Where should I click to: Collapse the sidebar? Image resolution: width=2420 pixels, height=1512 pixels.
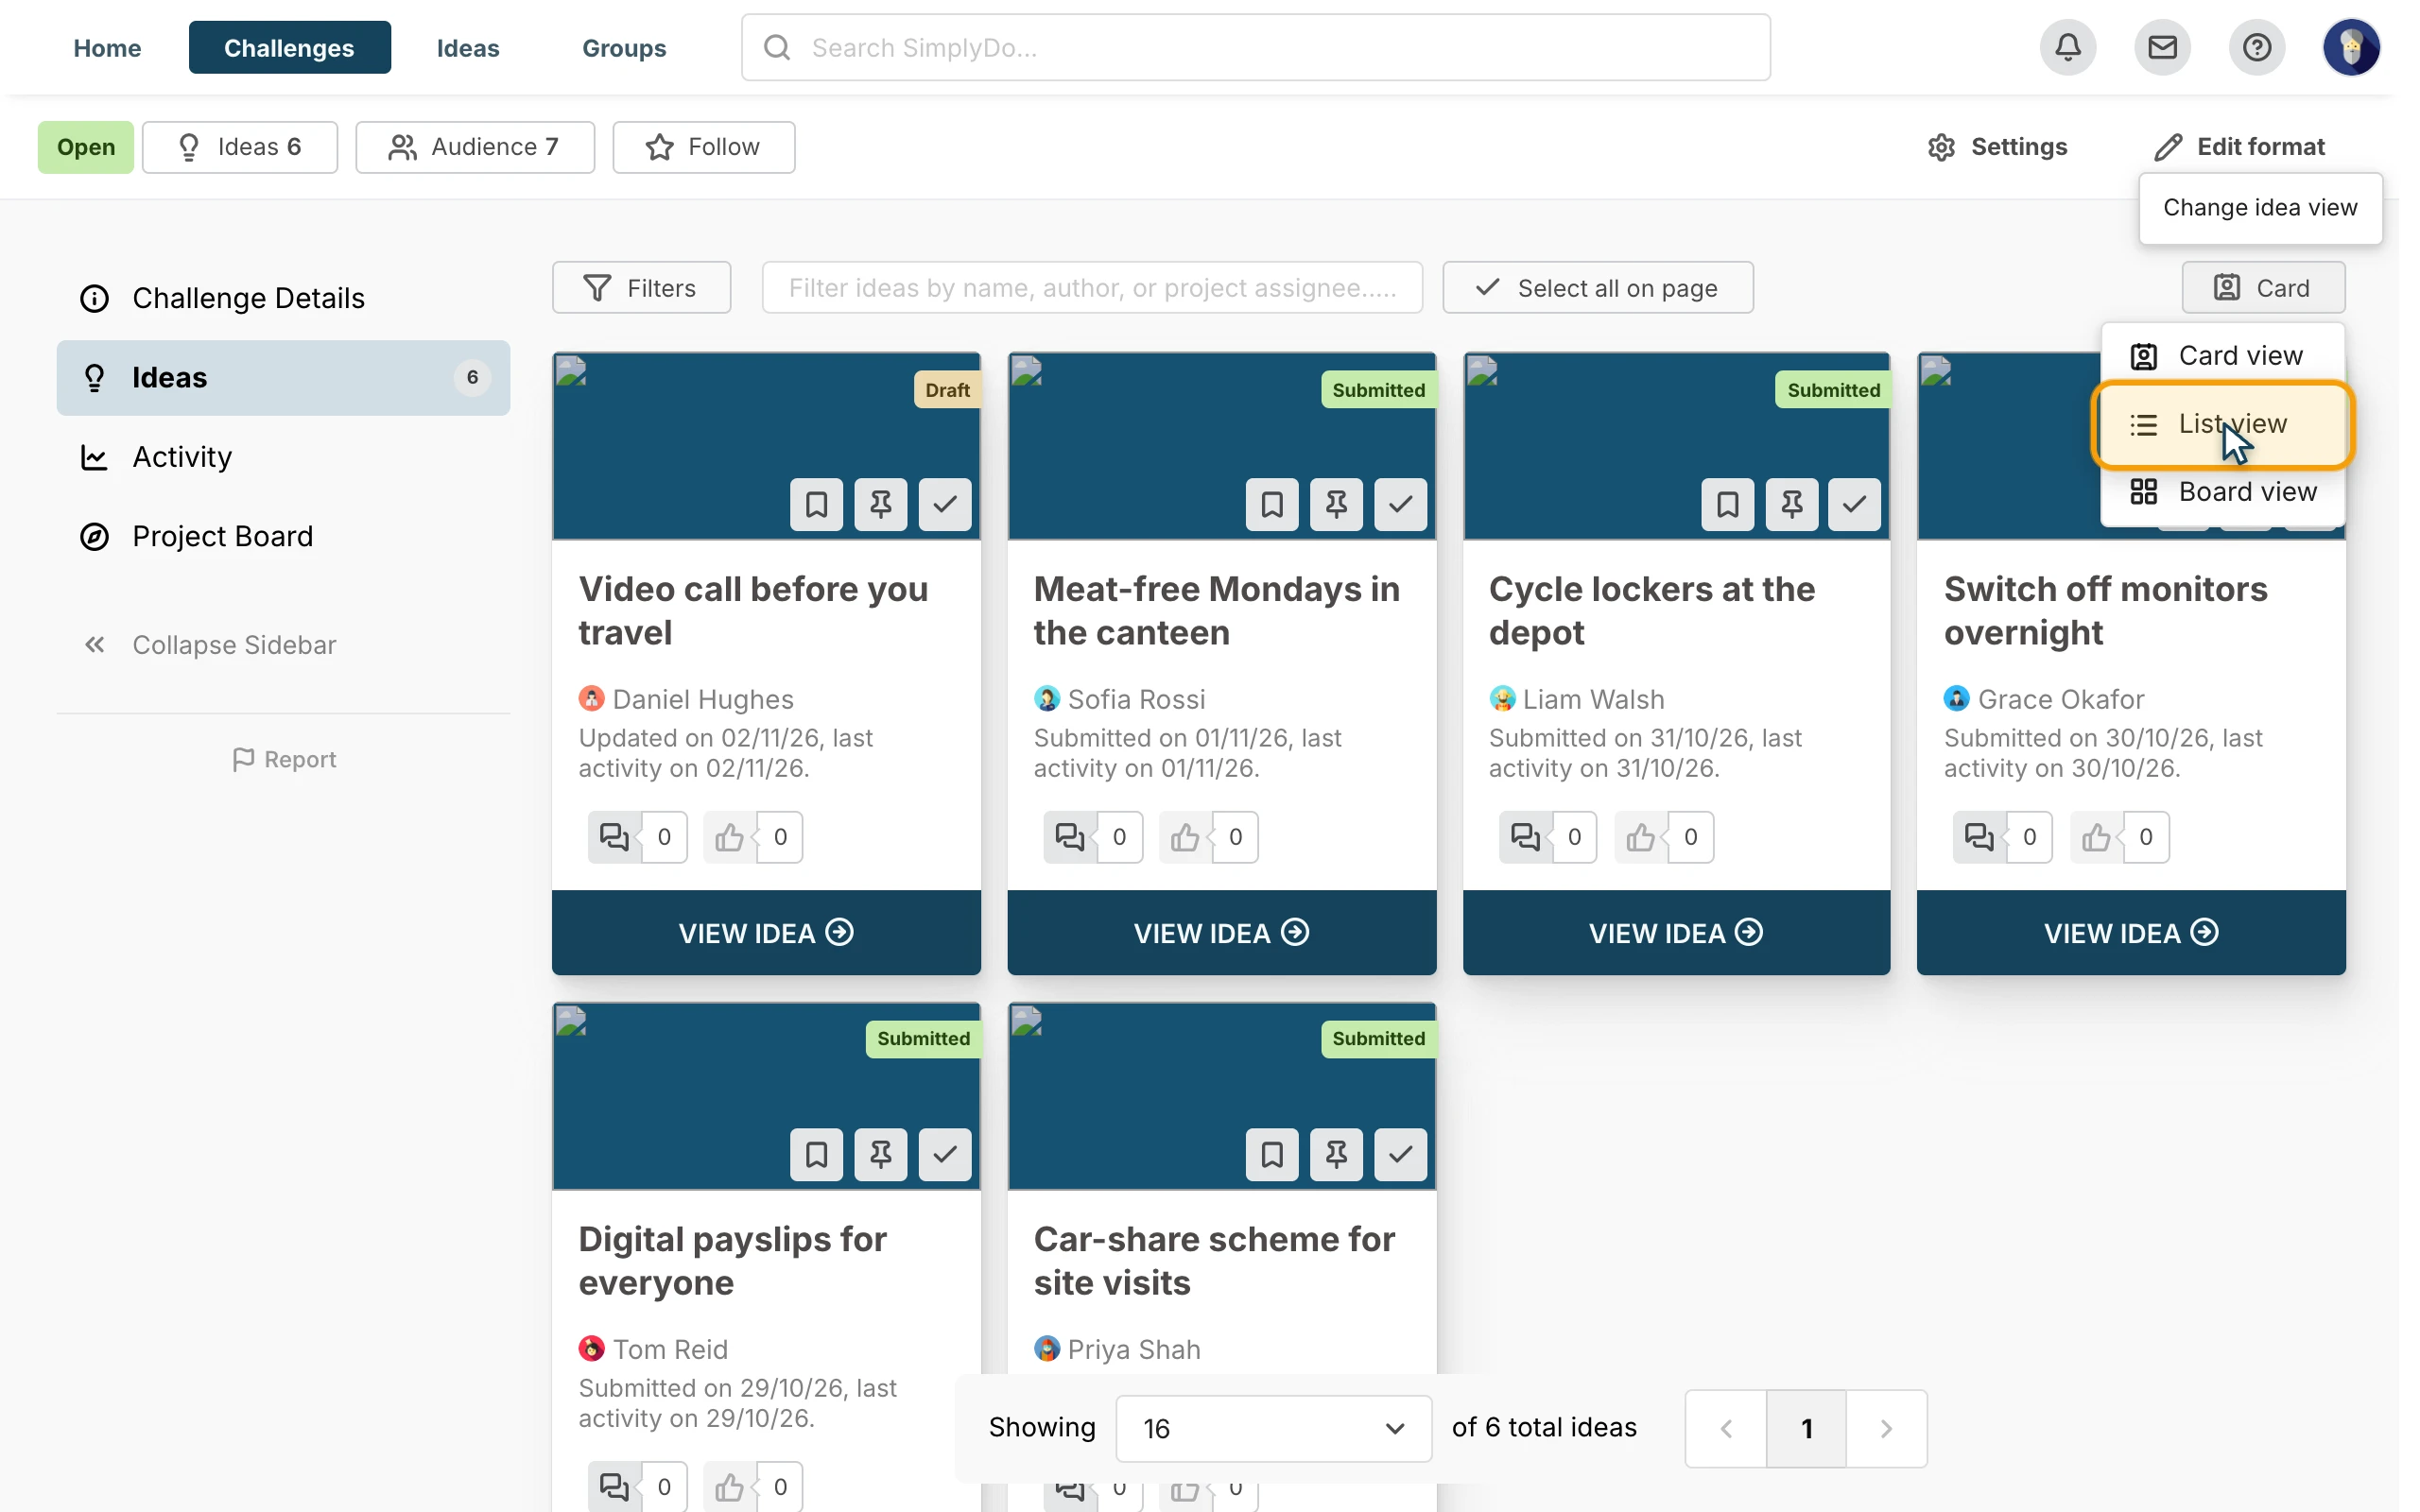pyautogui.click(x=210, y=645)
